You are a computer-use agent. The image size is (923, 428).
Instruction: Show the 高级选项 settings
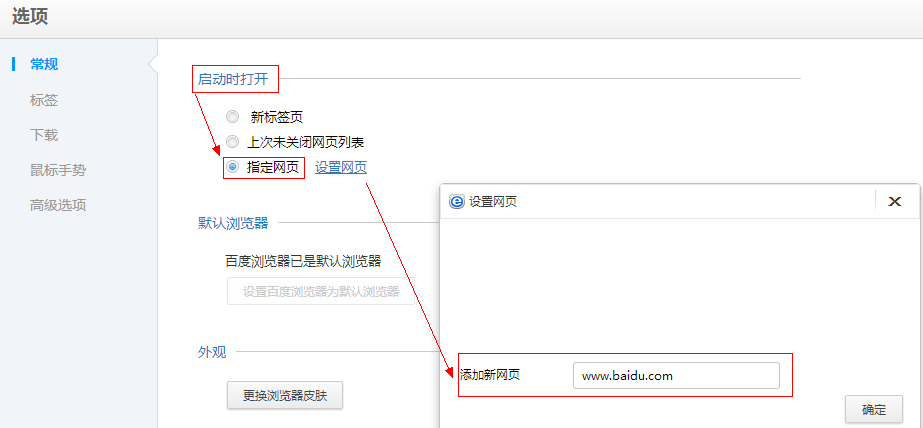[58, 205]
